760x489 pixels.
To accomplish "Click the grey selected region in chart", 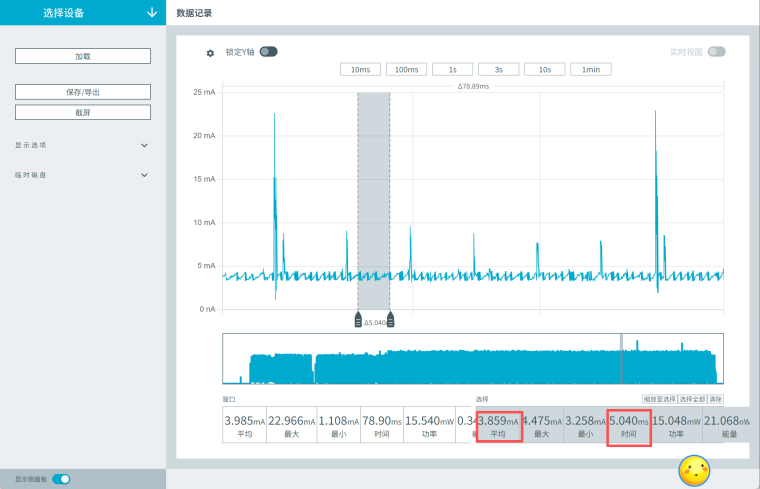I will [374, 201].
